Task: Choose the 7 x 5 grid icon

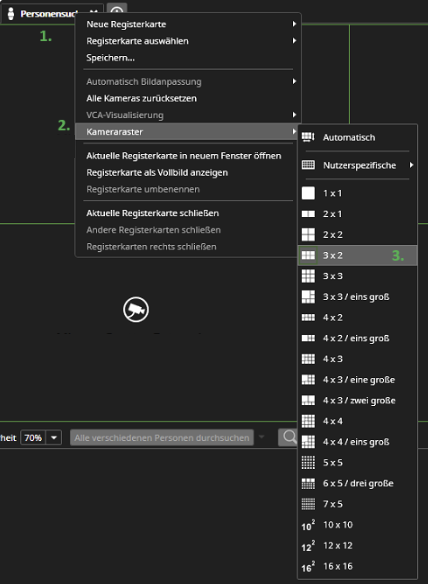Action: pos(308,504)
